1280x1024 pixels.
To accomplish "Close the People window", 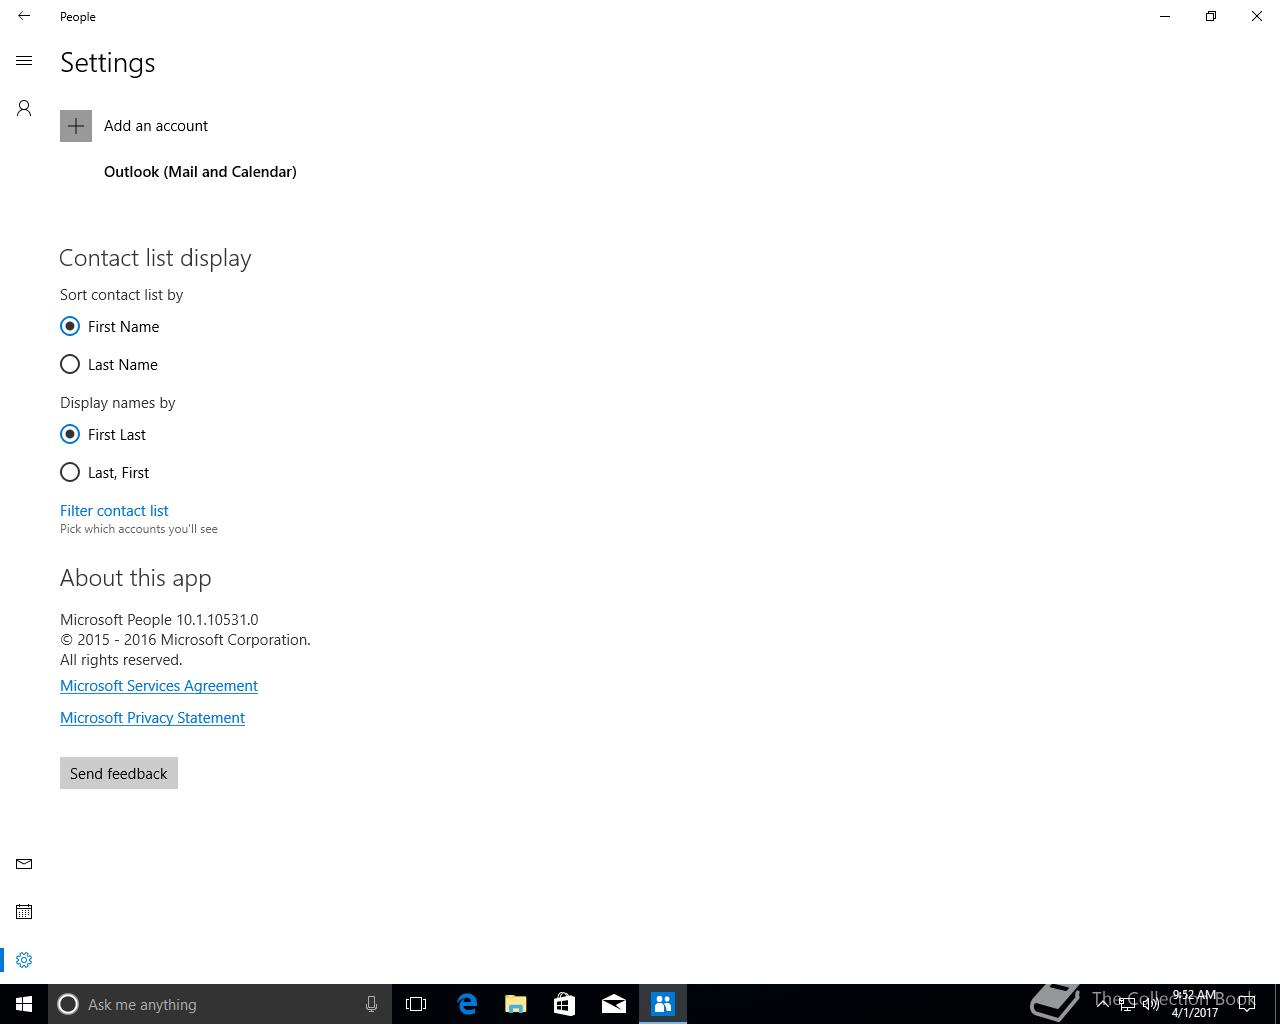I will [x=1257, y=16].
